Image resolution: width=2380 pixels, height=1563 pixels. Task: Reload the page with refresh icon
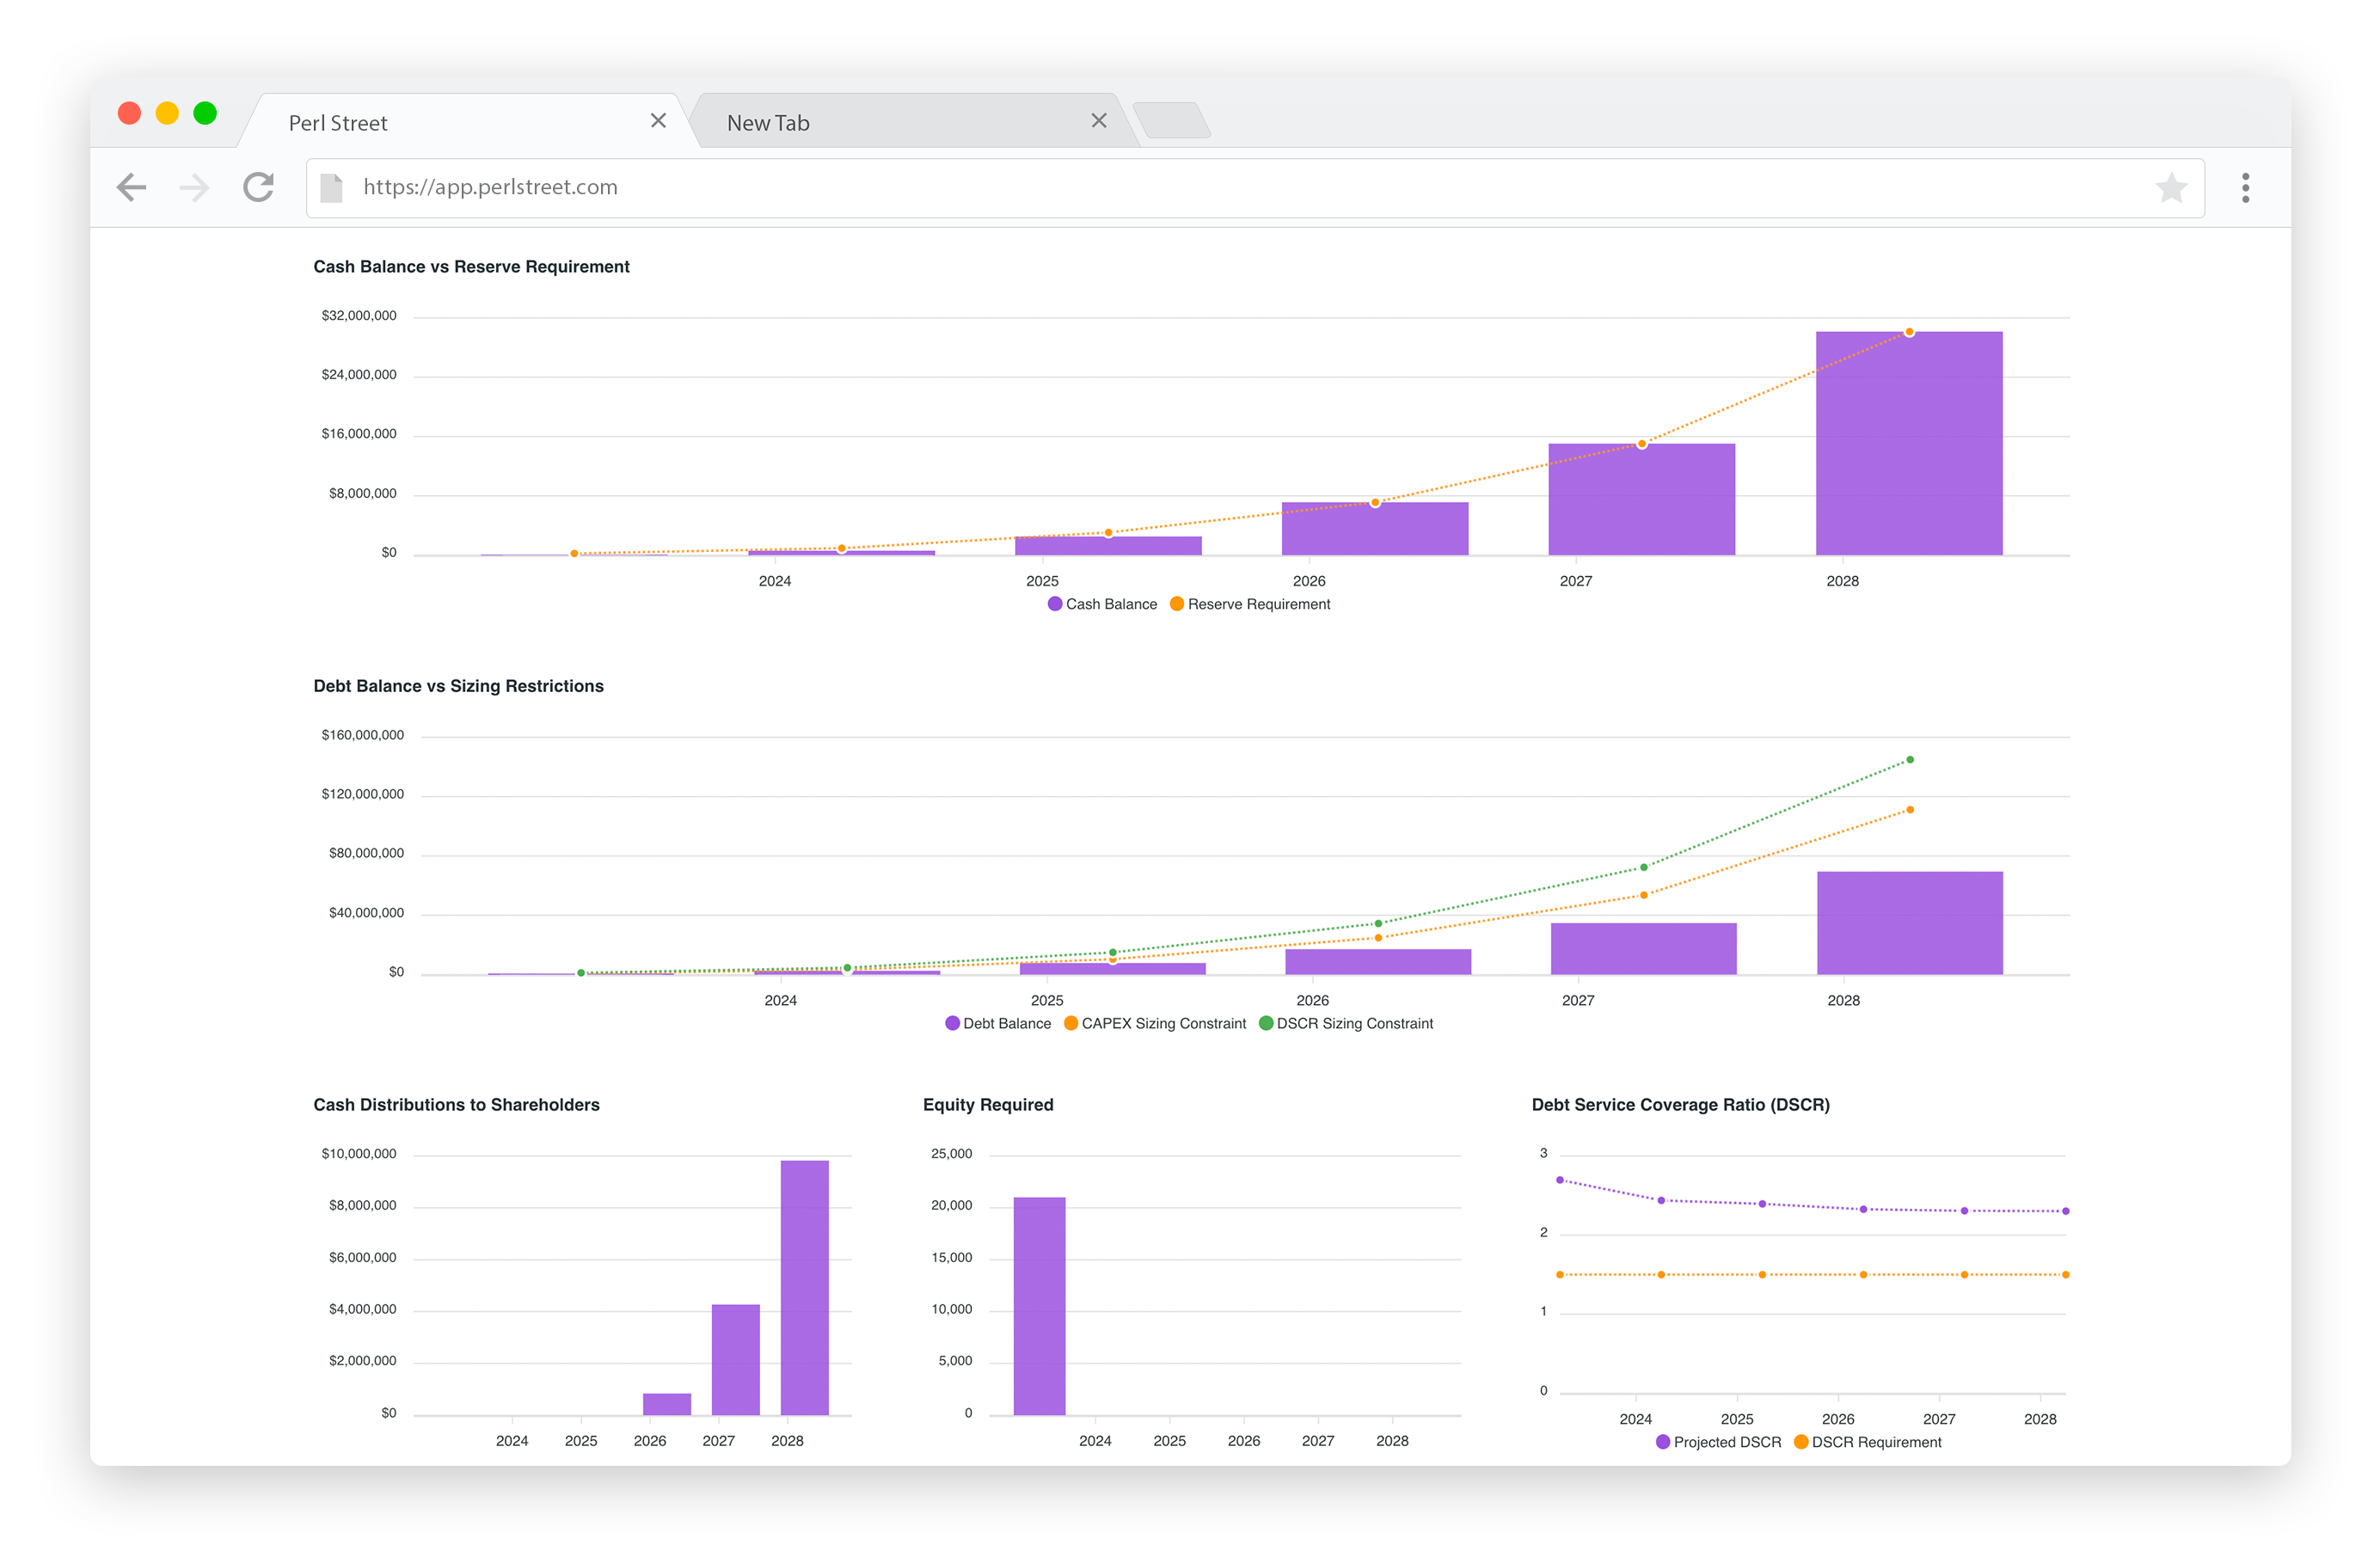[258, 187]
